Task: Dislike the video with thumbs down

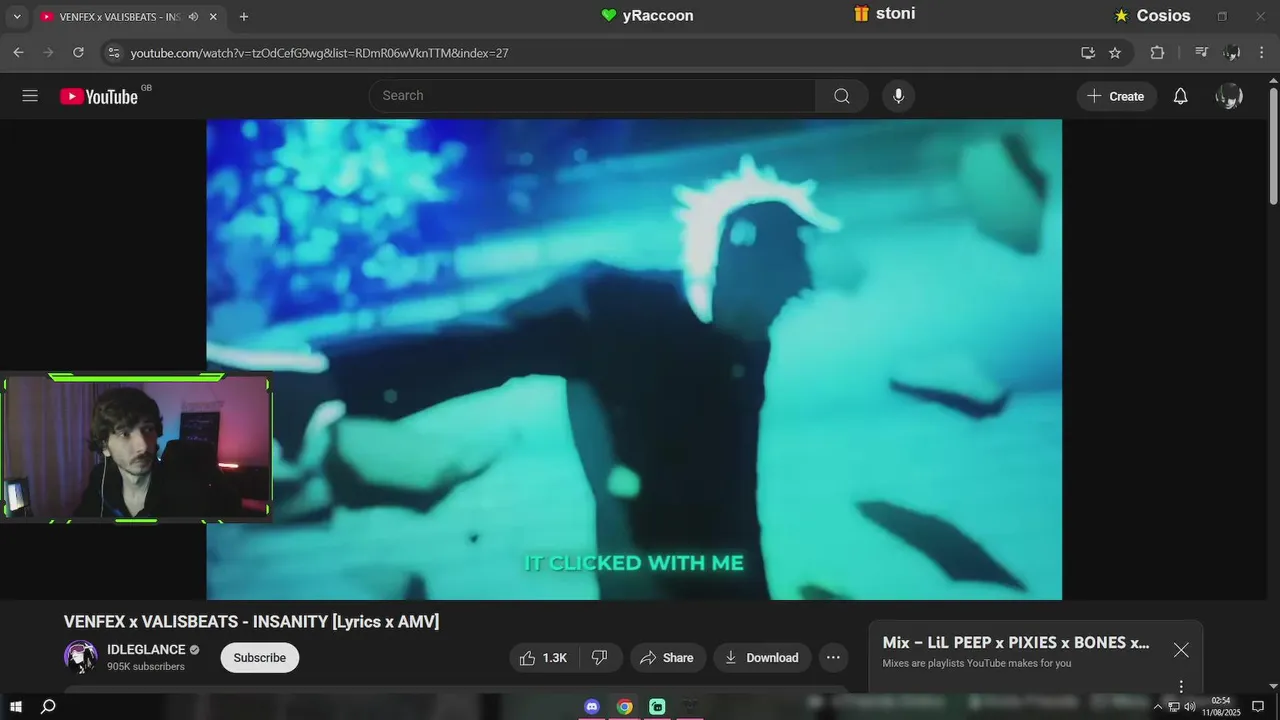Action: click(x=600, y=657)
